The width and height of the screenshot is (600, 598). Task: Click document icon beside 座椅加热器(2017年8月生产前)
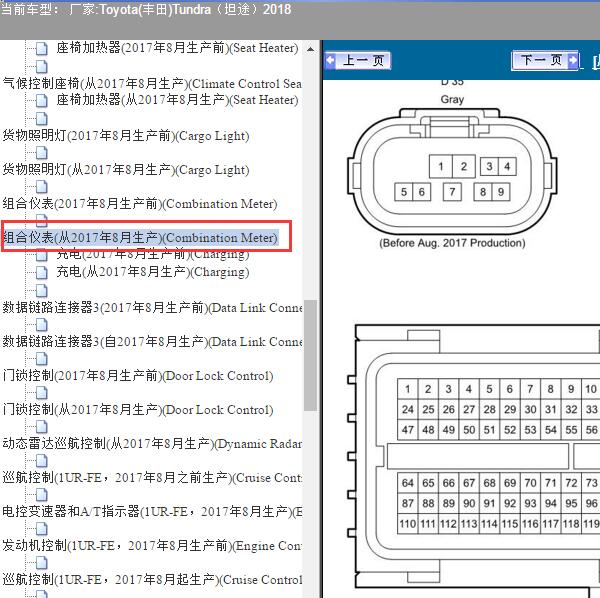[x=41, y=49]
